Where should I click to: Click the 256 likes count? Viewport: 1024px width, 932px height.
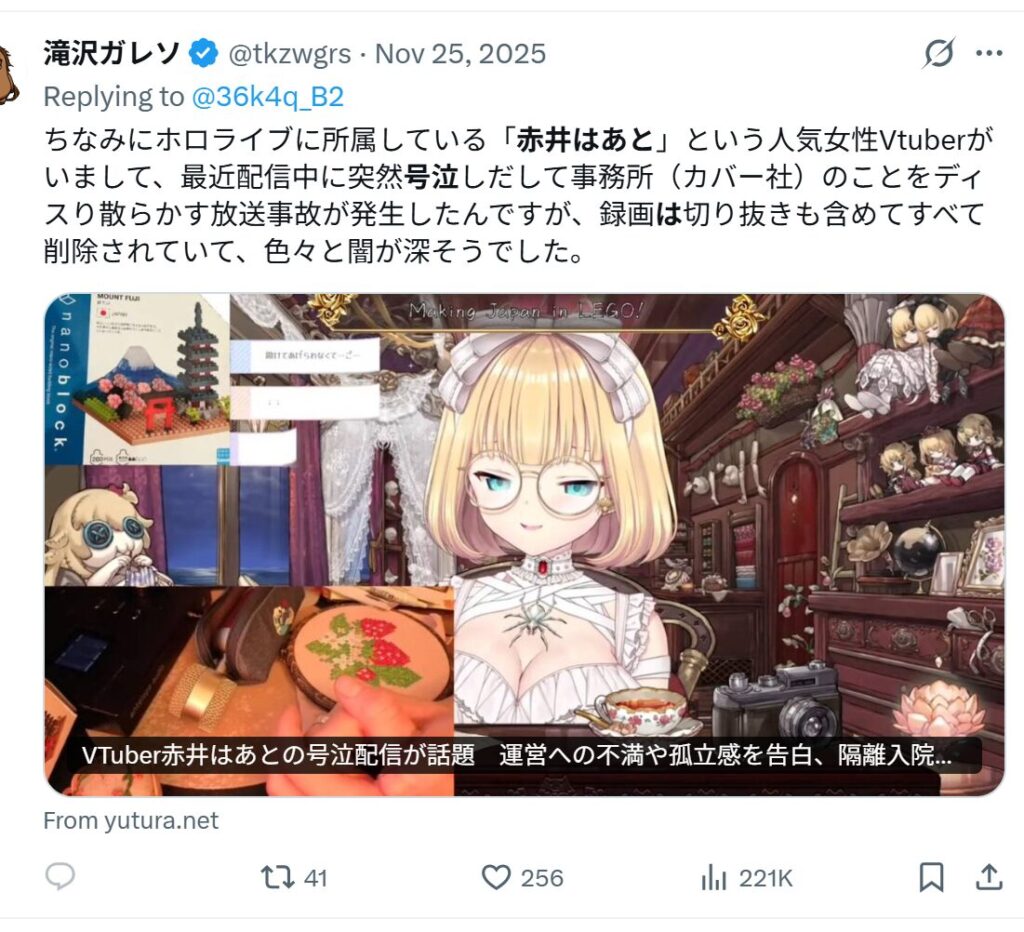tap(542, 878)
